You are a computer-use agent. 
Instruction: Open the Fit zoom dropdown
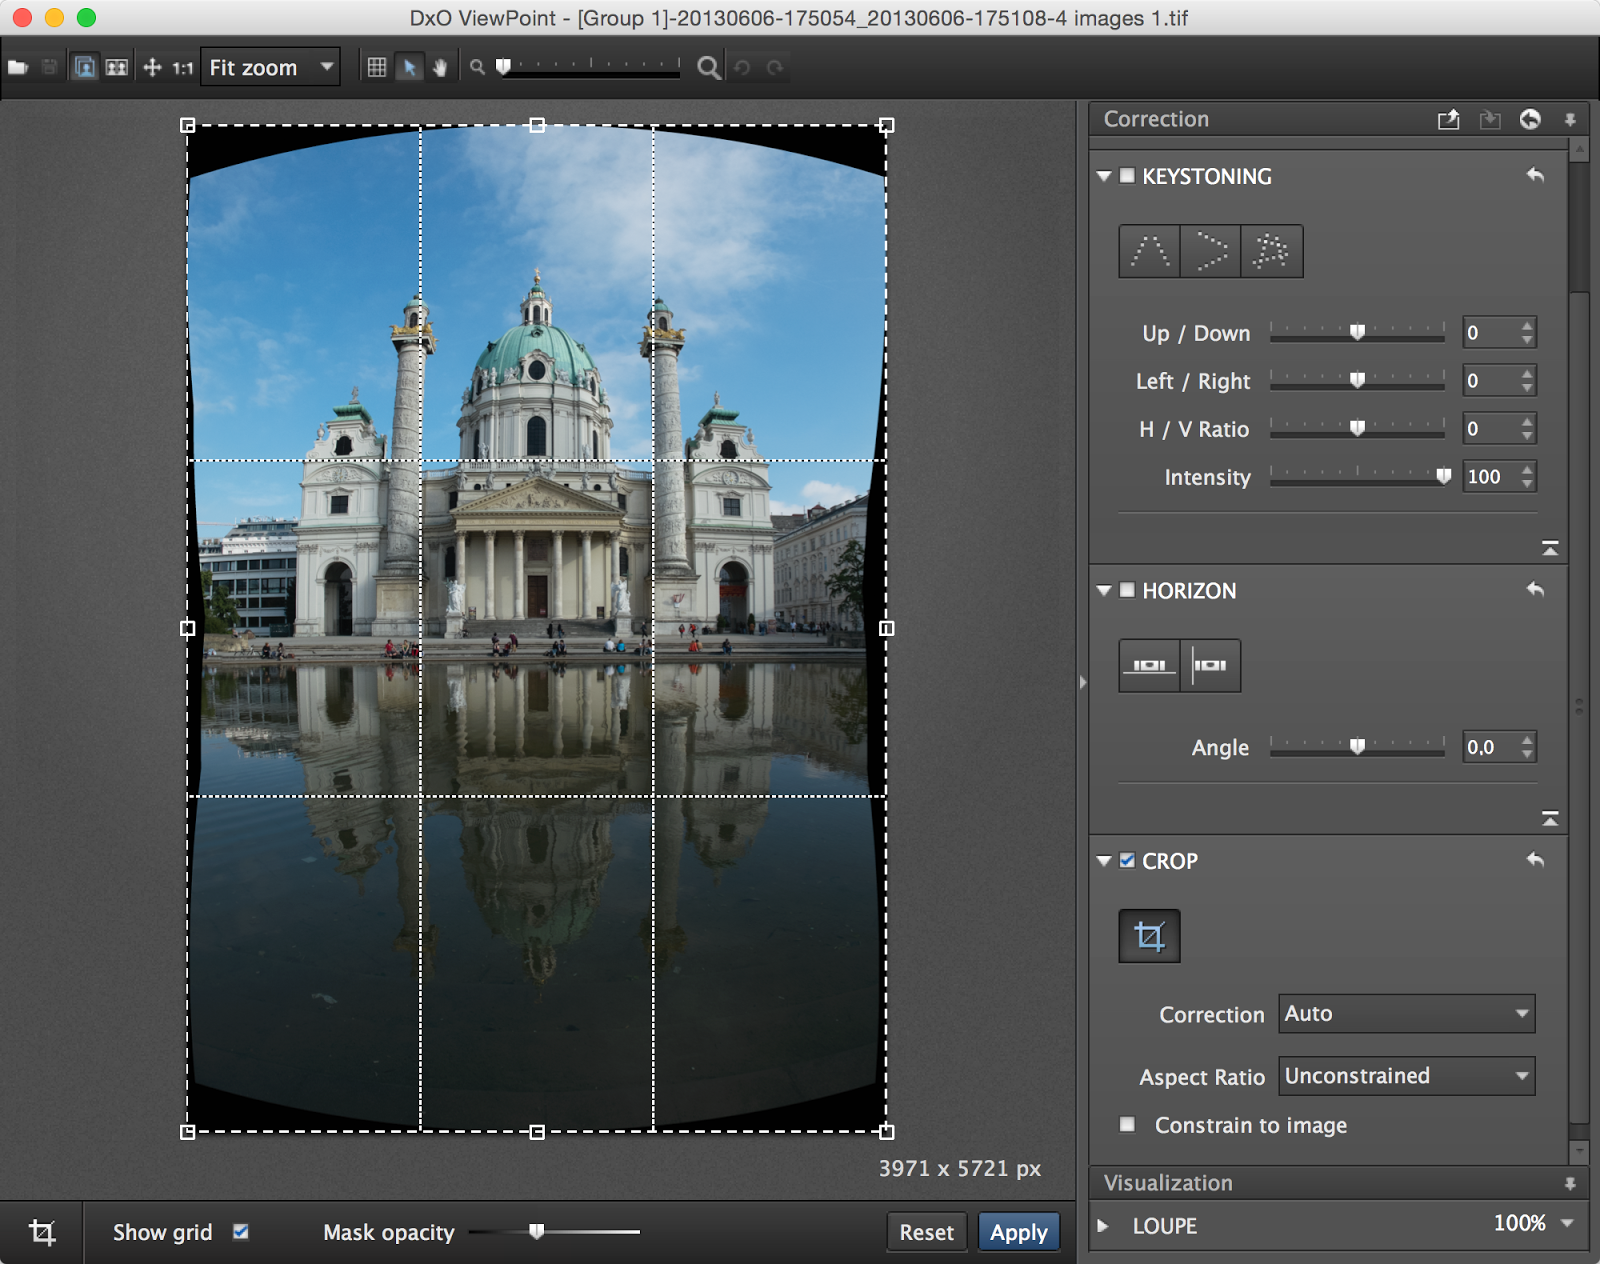click(270, 67)
